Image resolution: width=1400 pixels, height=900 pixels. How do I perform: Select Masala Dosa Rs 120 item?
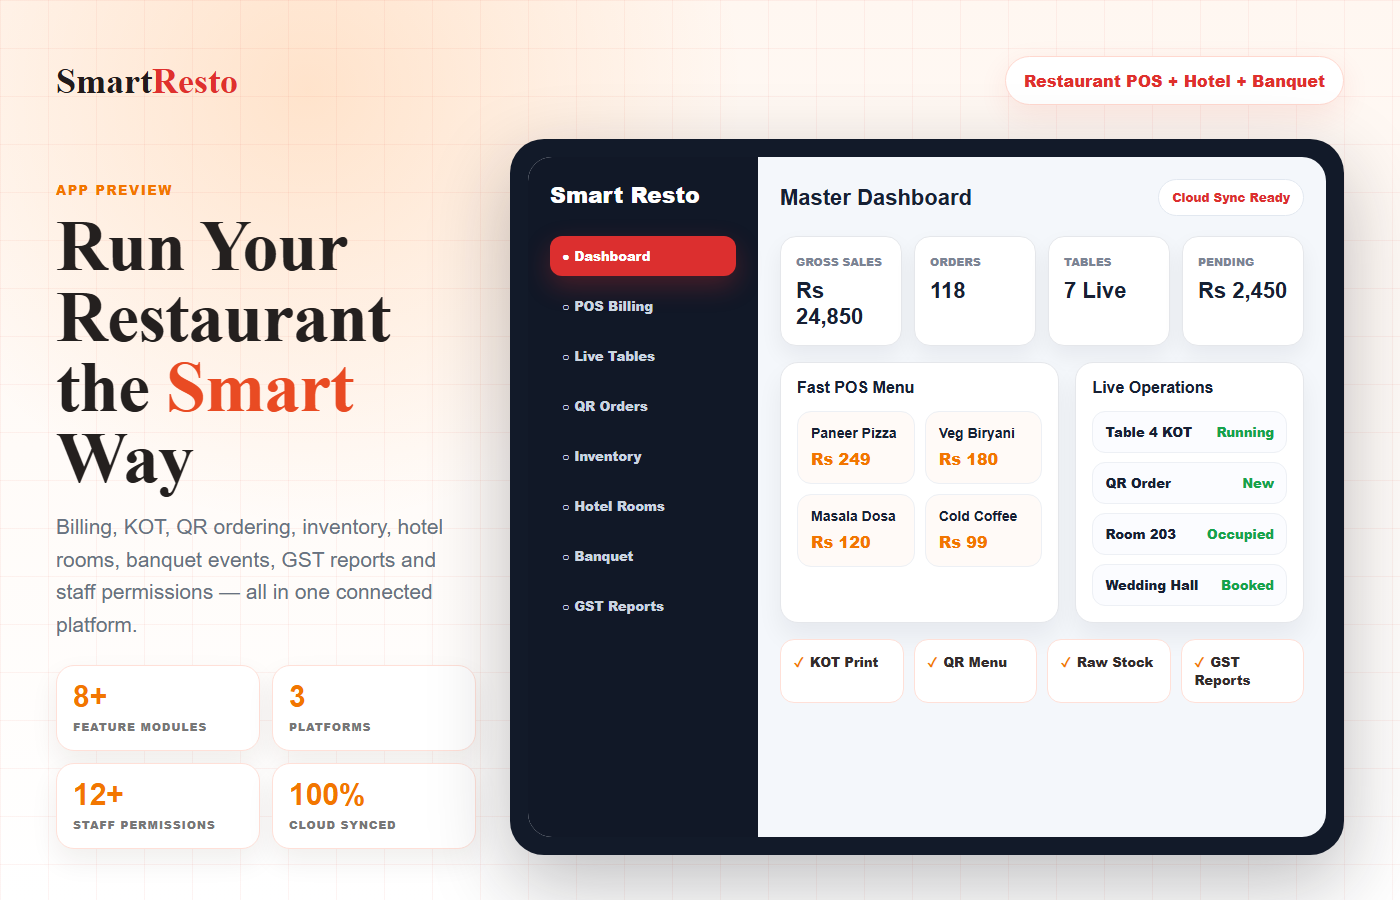click(x=856, y=530)
